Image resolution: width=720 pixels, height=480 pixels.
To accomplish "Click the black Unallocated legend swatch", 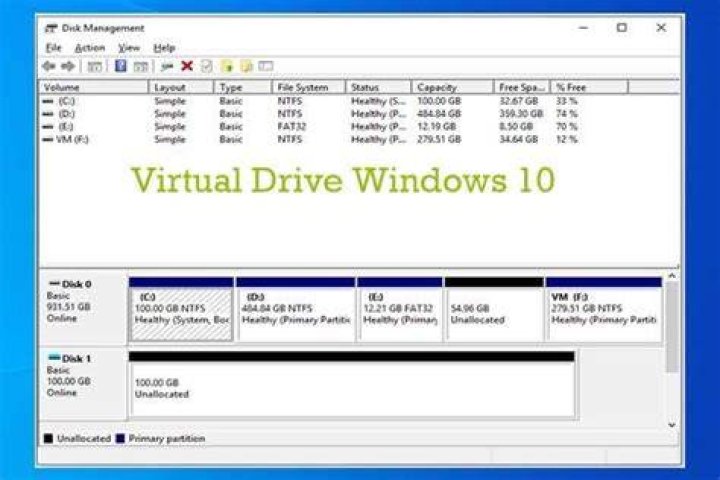I will tap(48, 439).
